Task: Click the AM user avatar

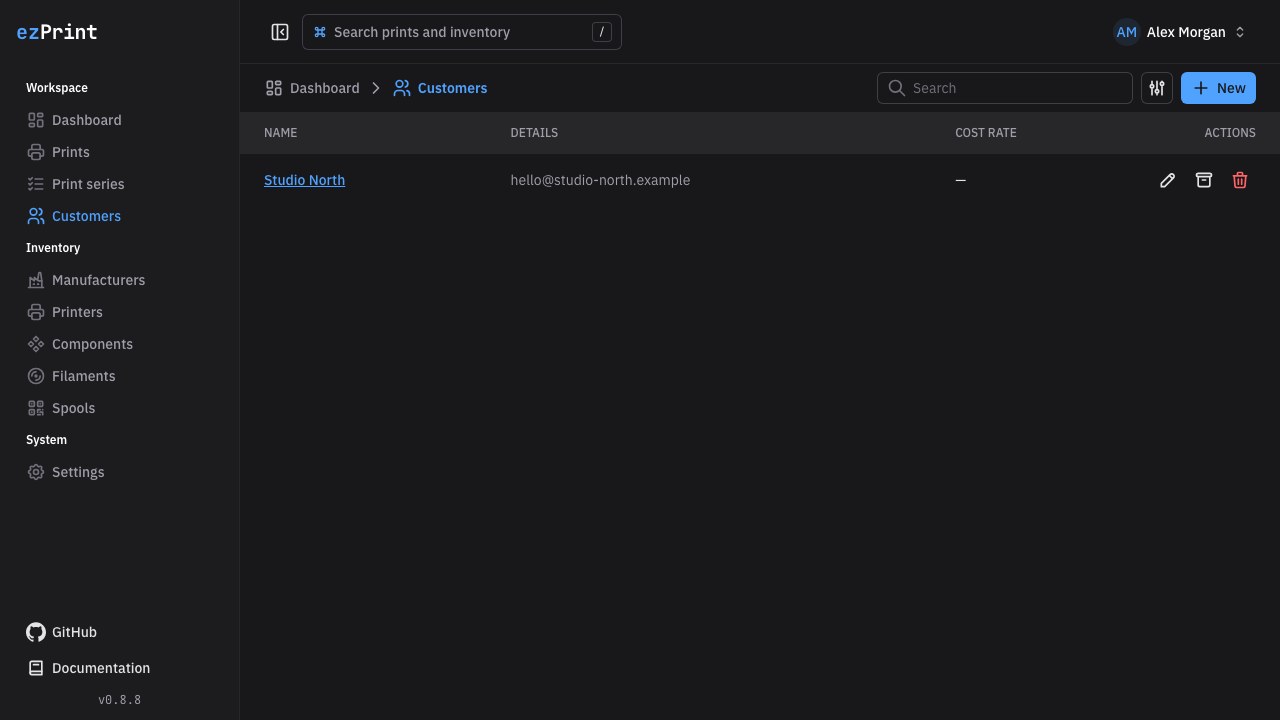Action: point(1127,32)
